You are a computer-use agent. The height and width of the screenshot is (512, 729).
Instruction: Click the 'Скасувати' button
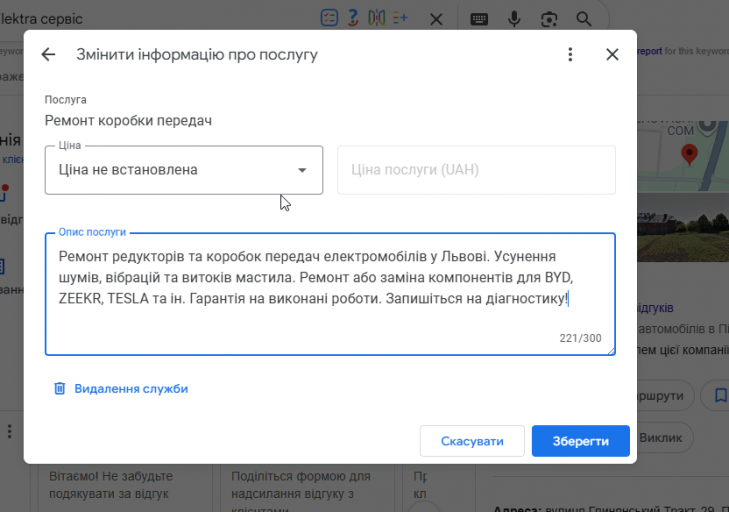pos(472,441)
